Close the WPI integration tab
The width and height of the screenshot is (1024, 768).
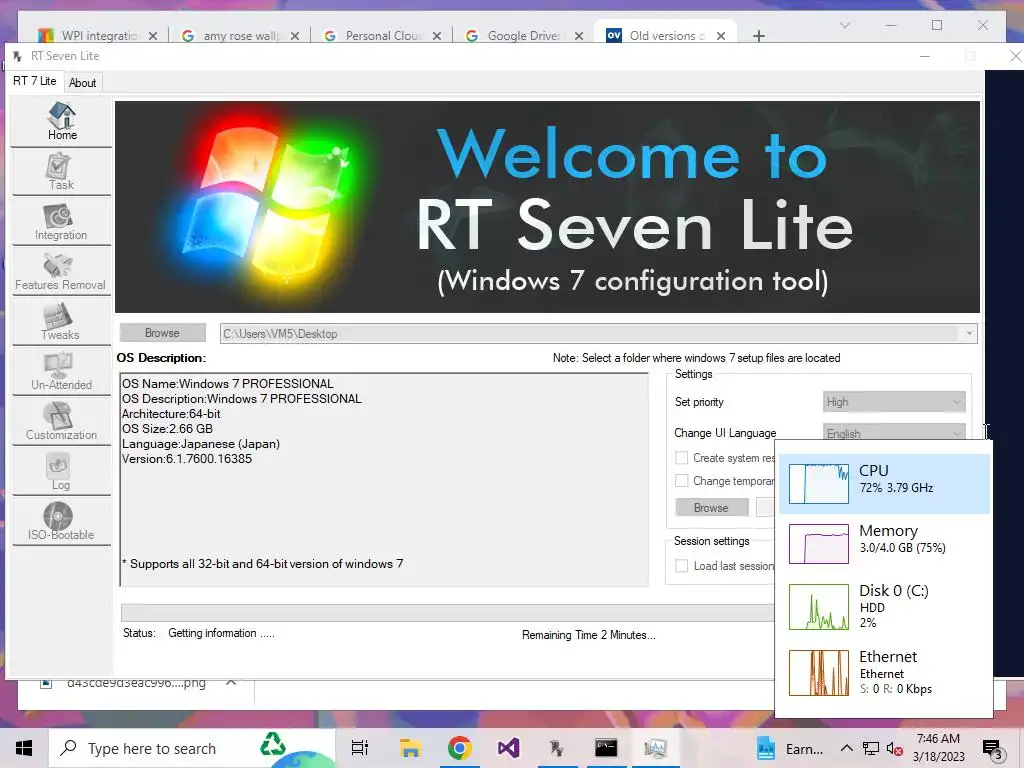click(x=153, y=36)
